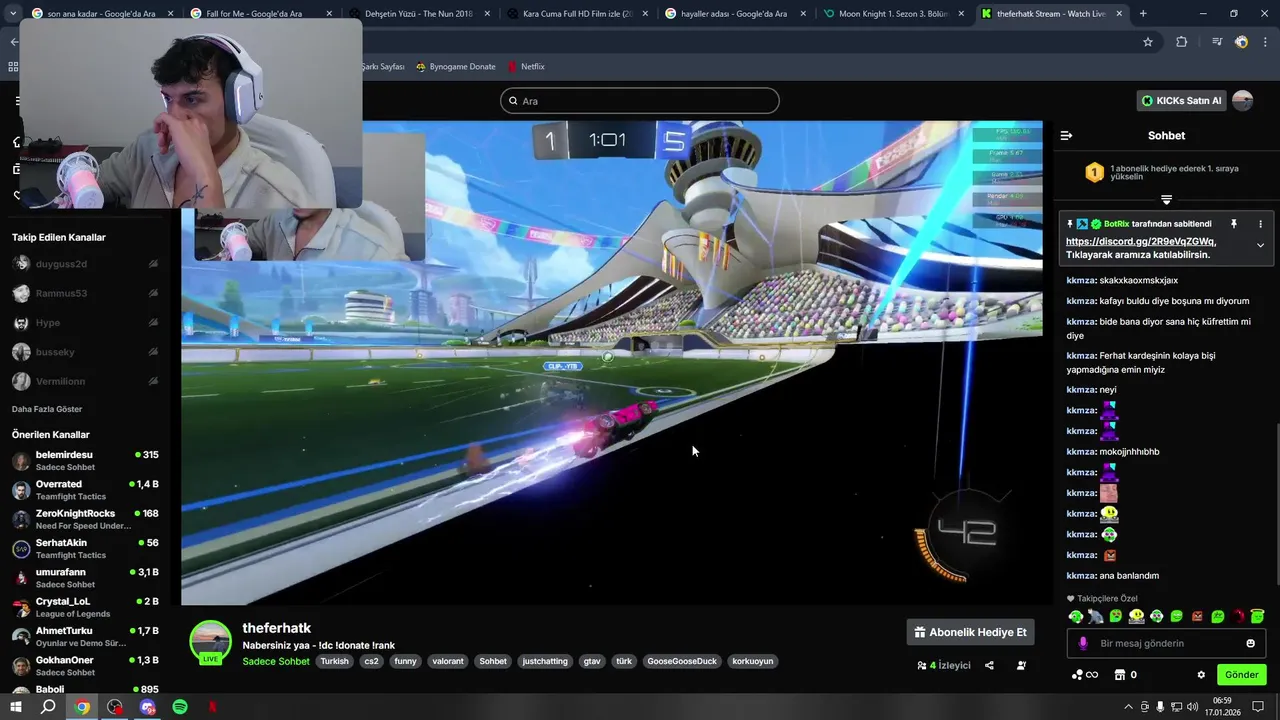The height and width of the screenshot is (720, 1280).
Task: Click the purple microphone chat icon
Action: 1083,643
